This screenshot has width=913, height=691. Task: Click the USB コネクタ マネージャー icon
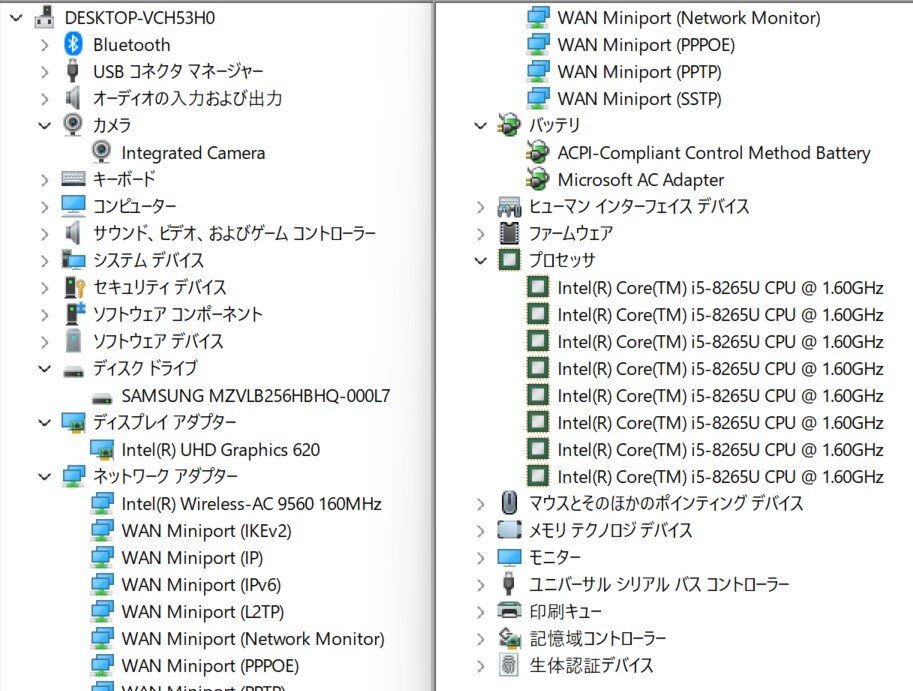pyautogui.click(x=73, y=71)
